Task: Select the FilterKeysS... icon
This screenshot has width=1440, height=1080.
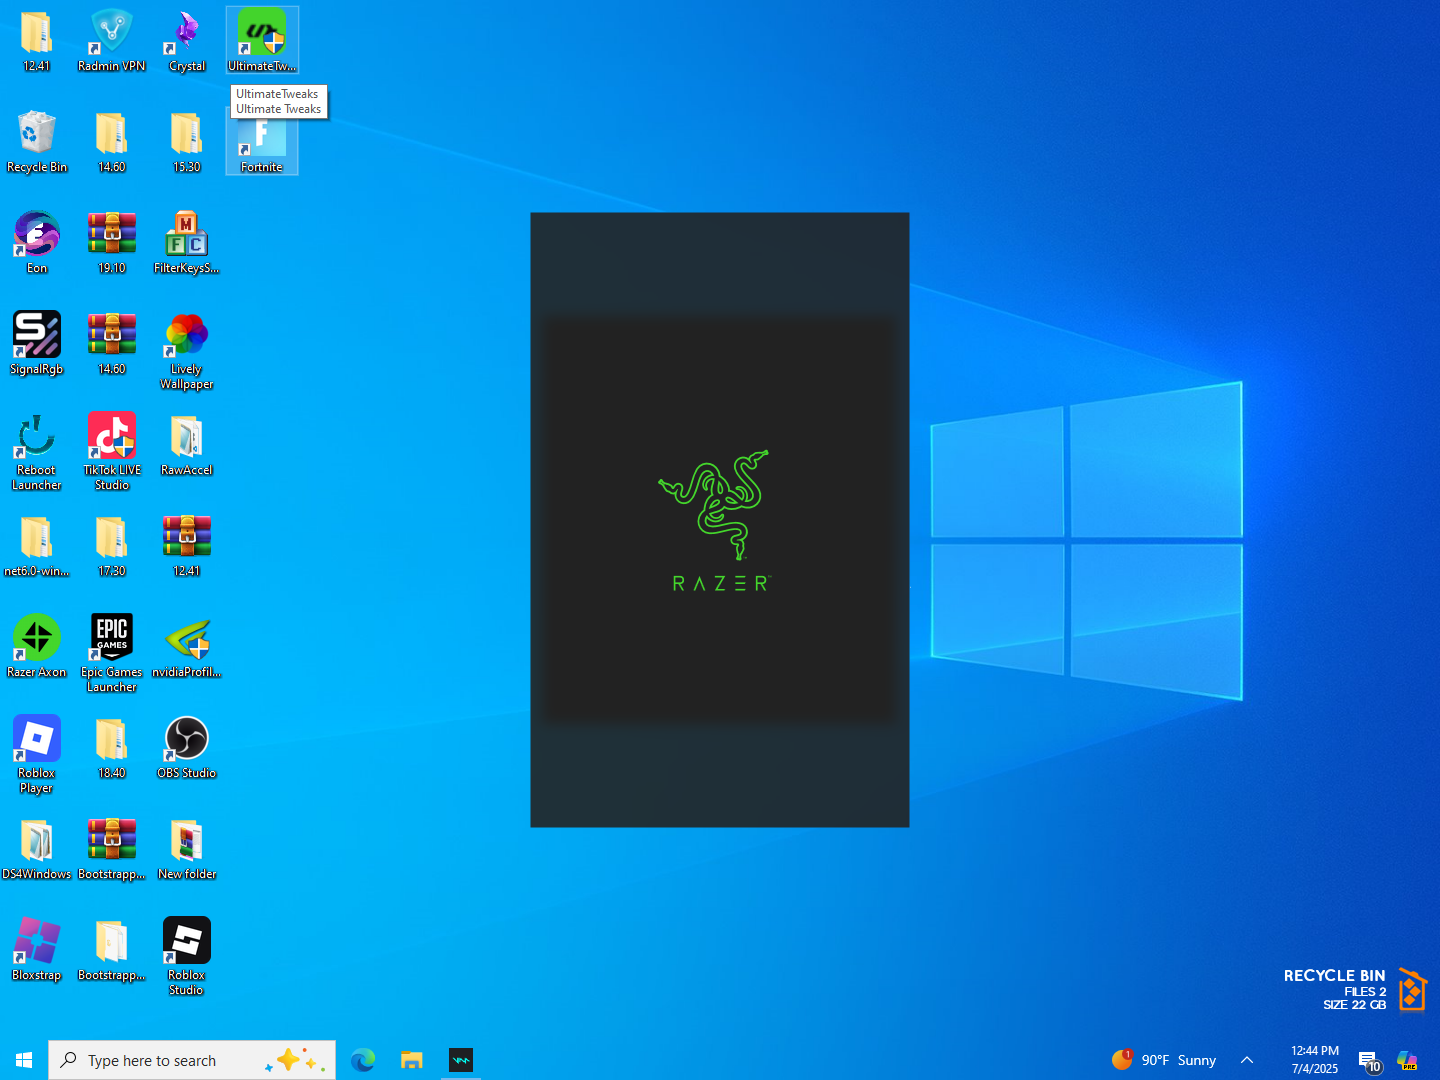Action: pyautogui.click(x=187, y=243)
